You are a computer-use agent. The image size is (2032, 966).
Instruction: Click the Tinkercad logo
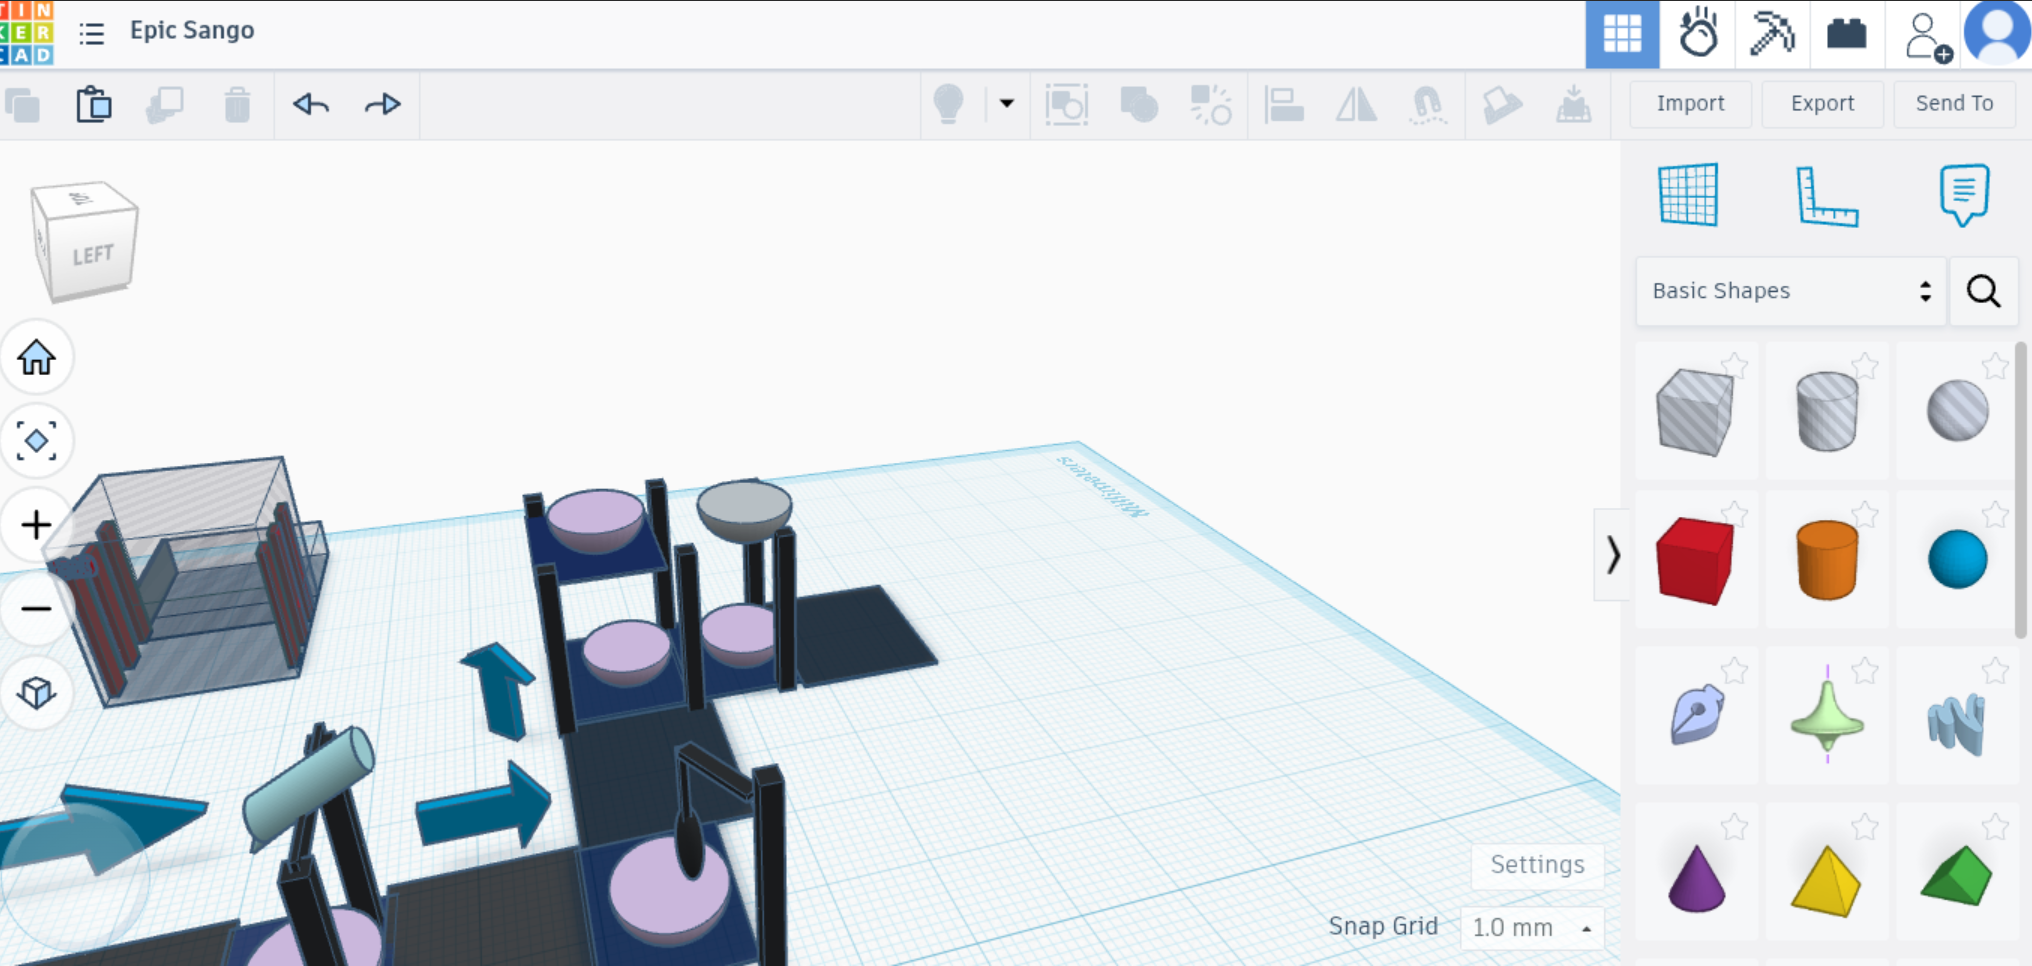click(x=27, y=32)
